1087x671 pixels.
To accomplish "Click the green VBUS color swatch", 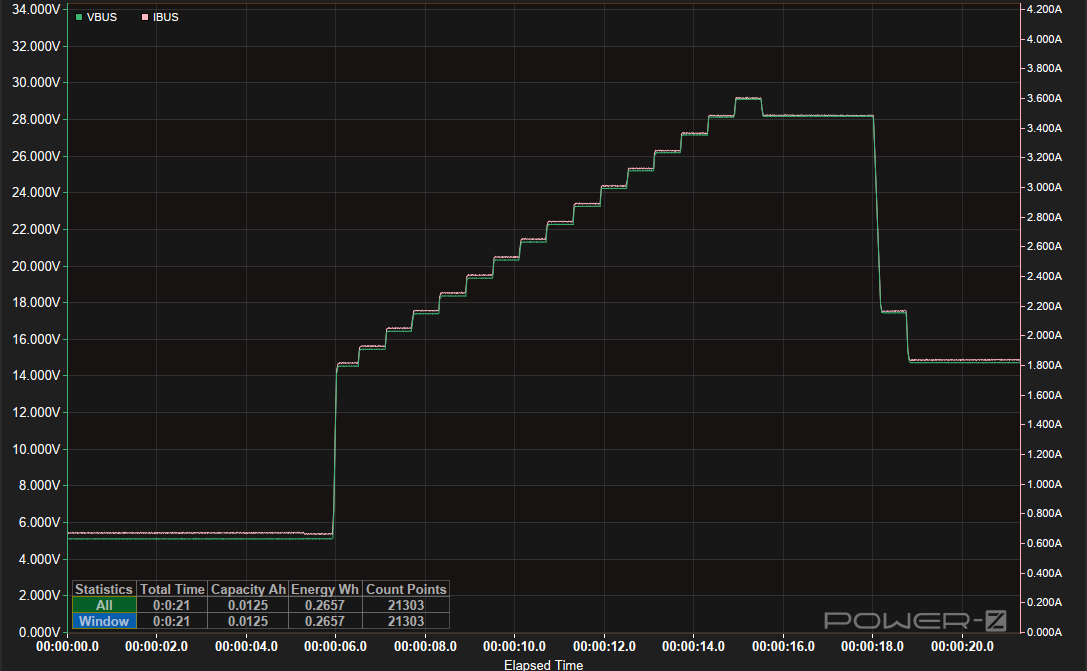I will pos(79,17).
